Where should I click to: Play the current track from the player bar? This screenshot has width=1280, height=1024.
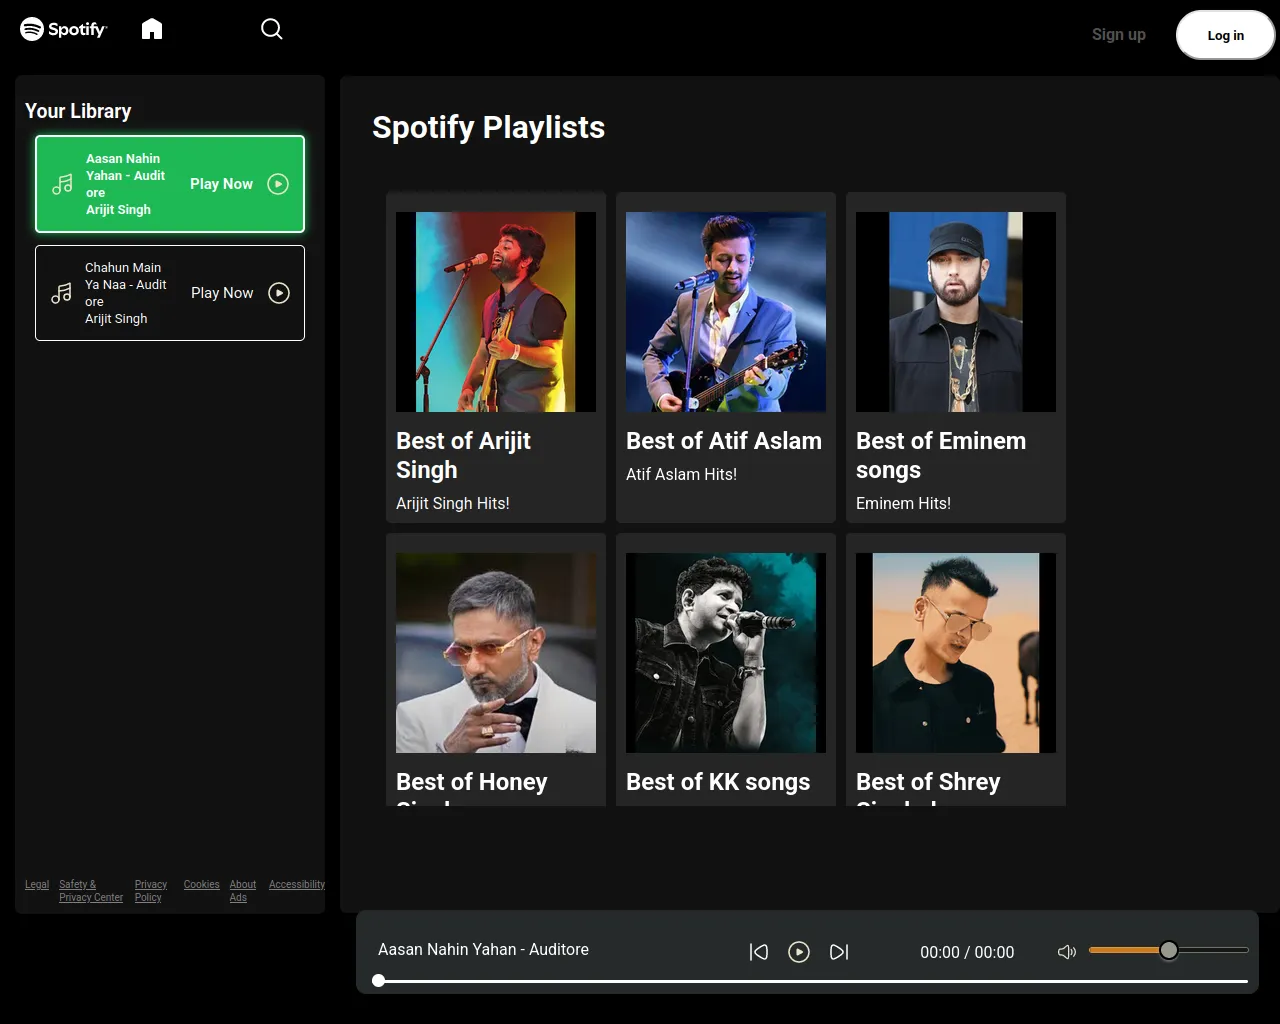[799, 952]
